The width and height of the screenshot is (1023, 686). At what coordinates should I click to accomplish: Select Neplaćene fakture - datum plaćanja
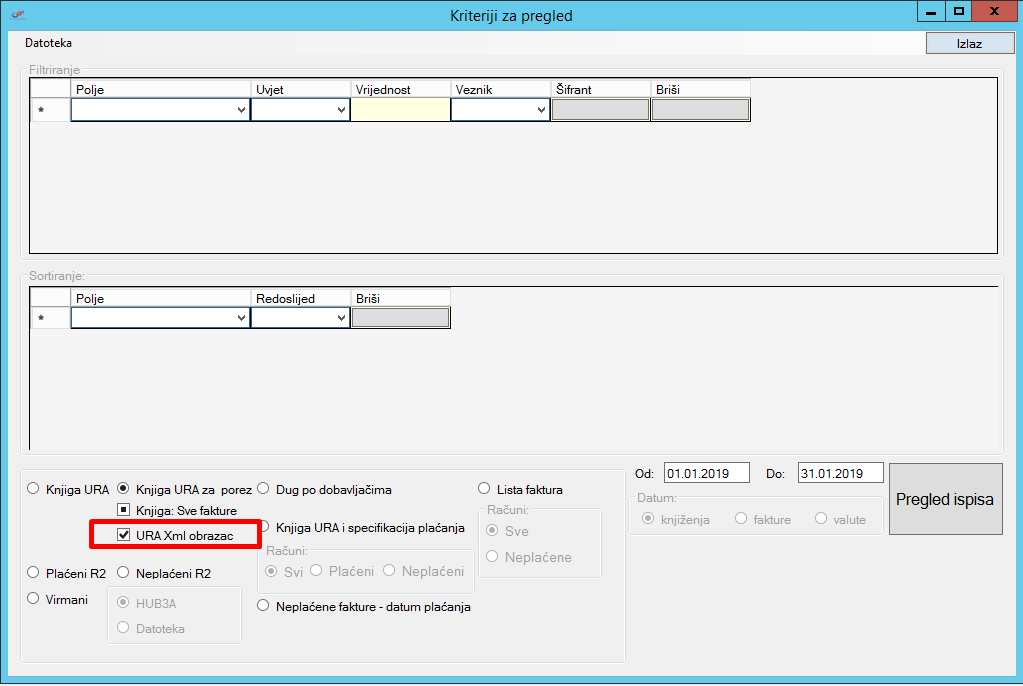click(x=264, y=605)
